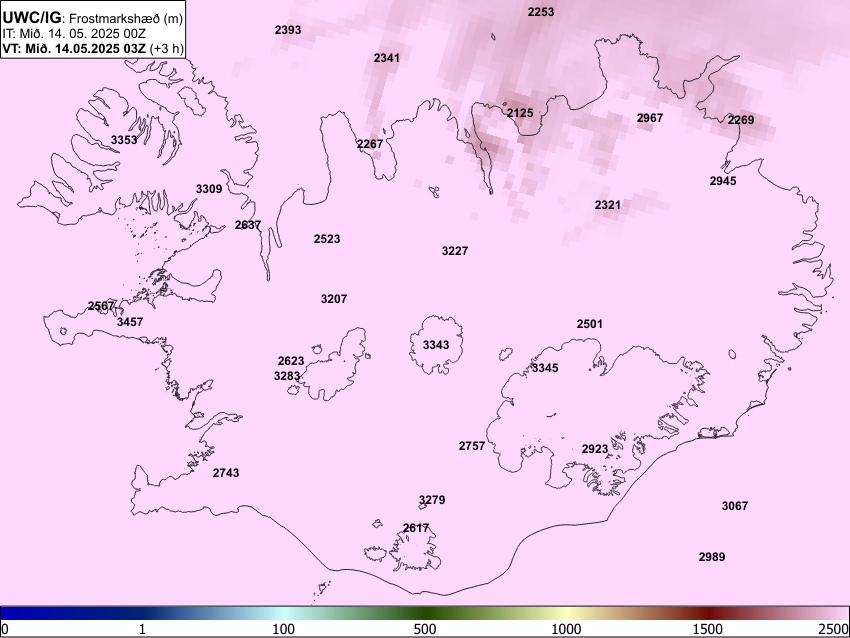Click the 2267 label on the peninsula
Screen dimensions: 850x638
370,144
